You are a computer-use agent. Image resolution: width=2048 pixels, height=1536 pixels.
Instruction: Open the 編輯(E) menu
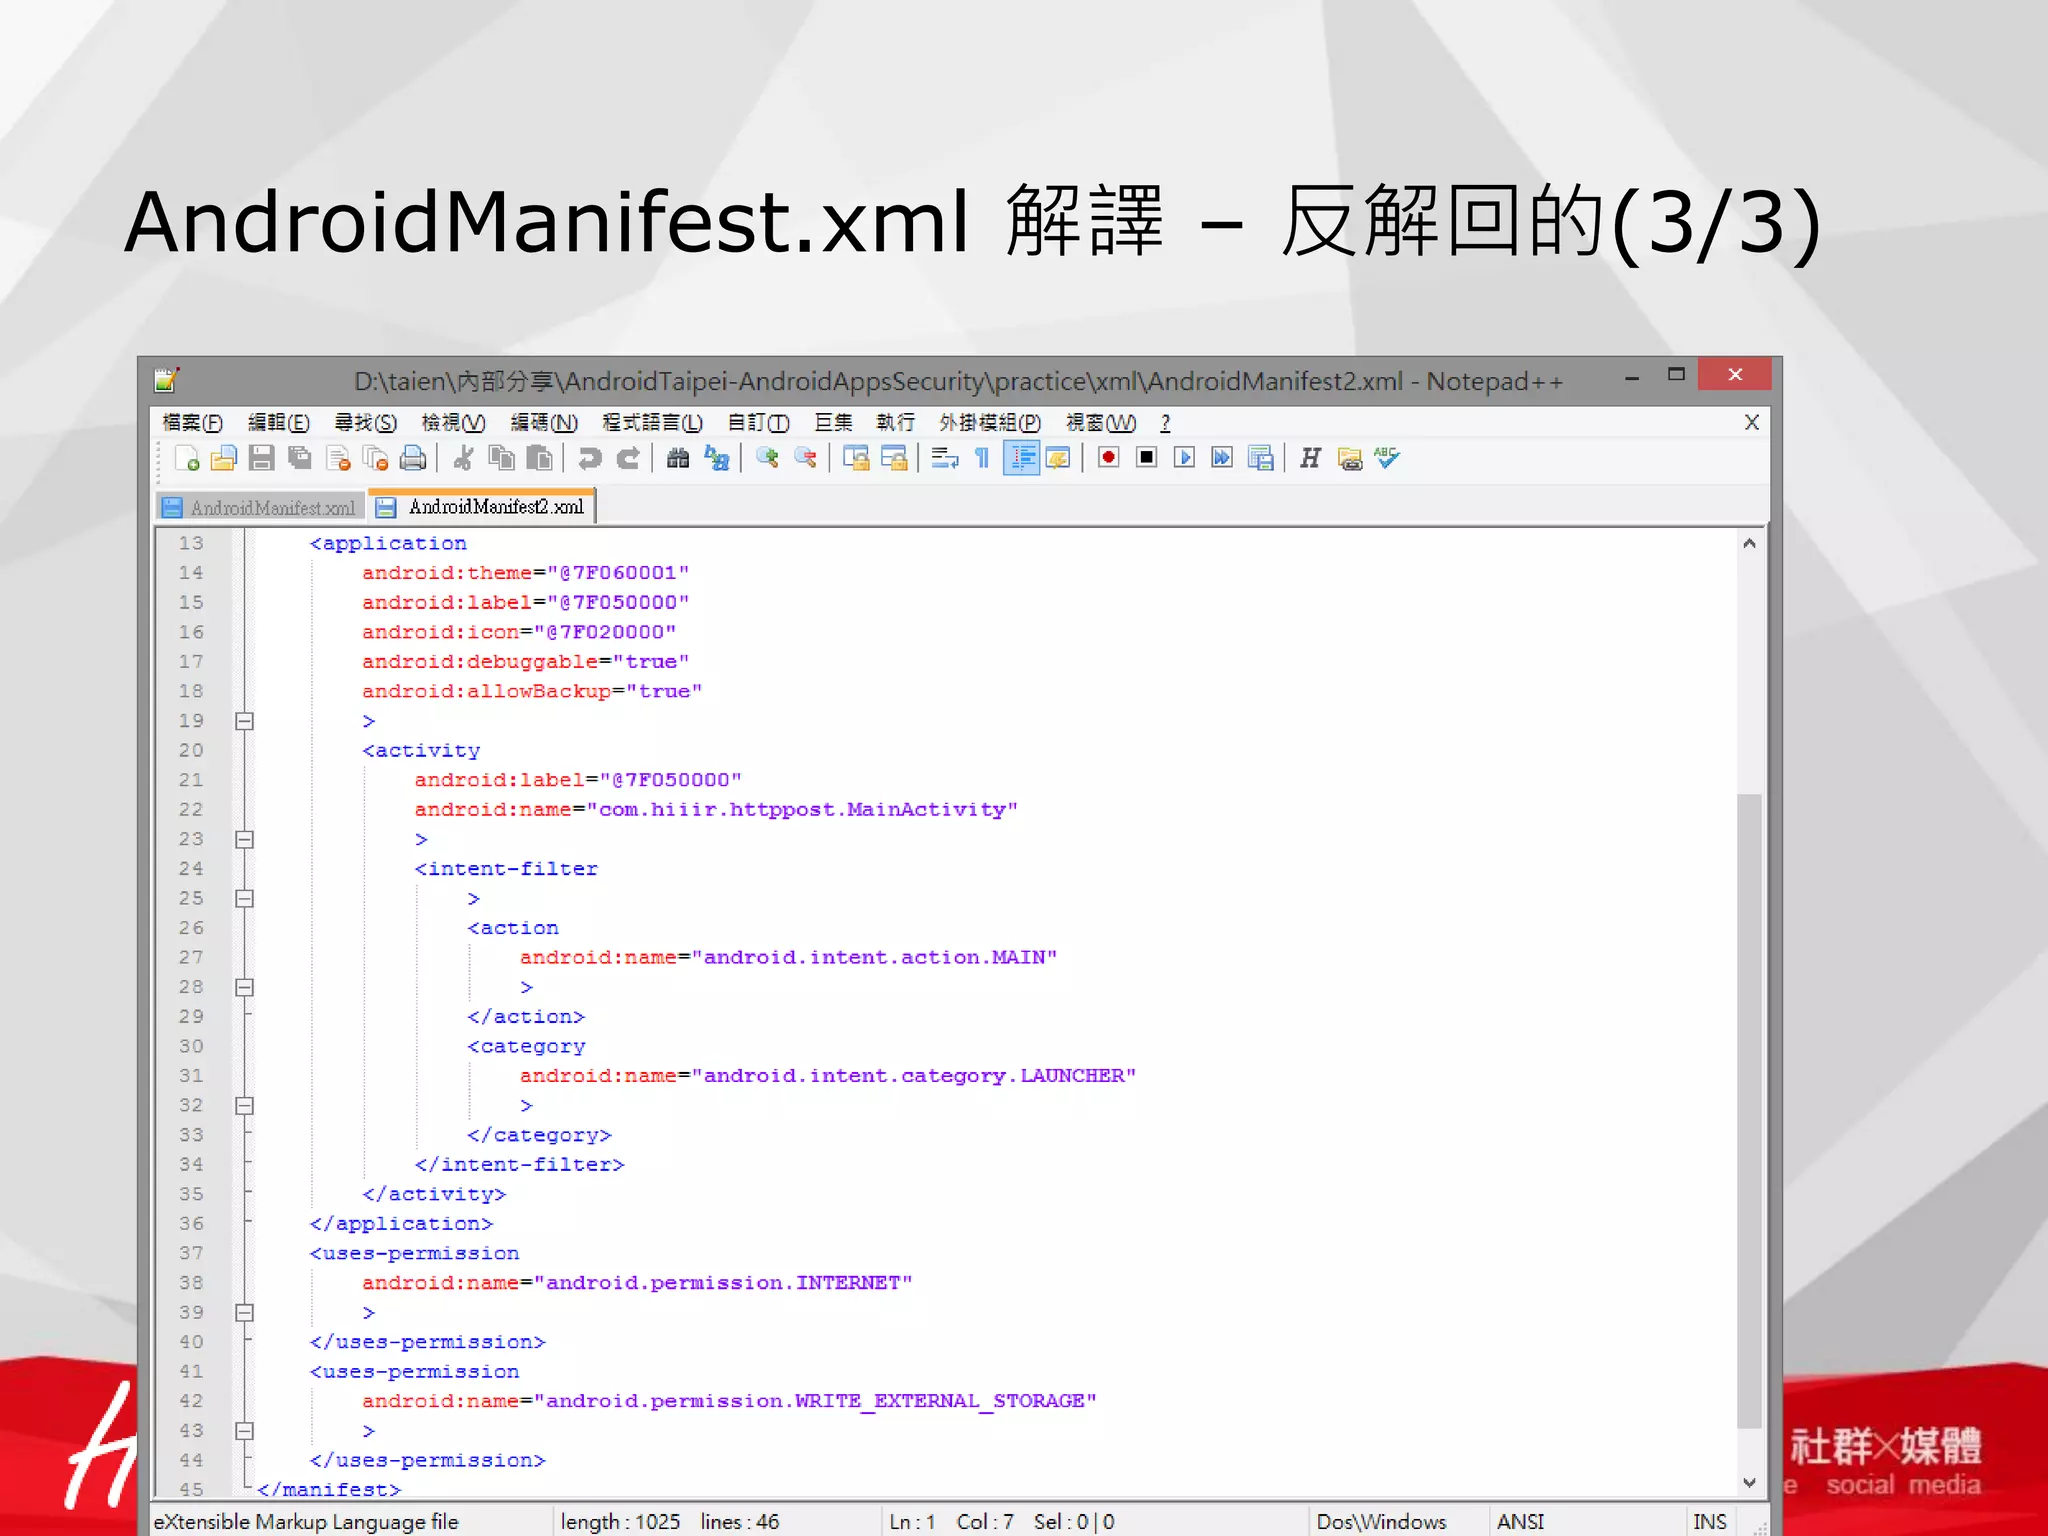pyautogui.click(x=279, y=423)
